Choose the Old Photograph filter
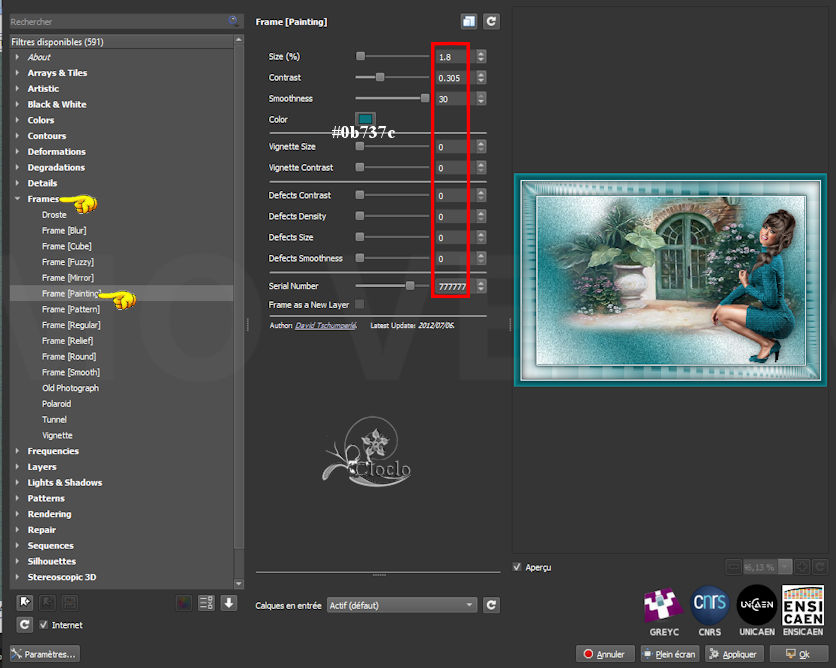The width and height of the screenshot is (836, 668). [70, 388]
